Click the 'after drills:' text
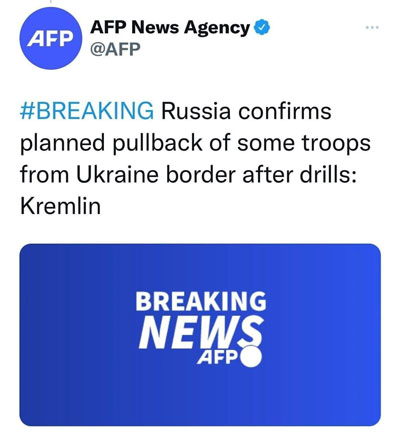This screenshot has height=438, width=400. click(300, 174)
